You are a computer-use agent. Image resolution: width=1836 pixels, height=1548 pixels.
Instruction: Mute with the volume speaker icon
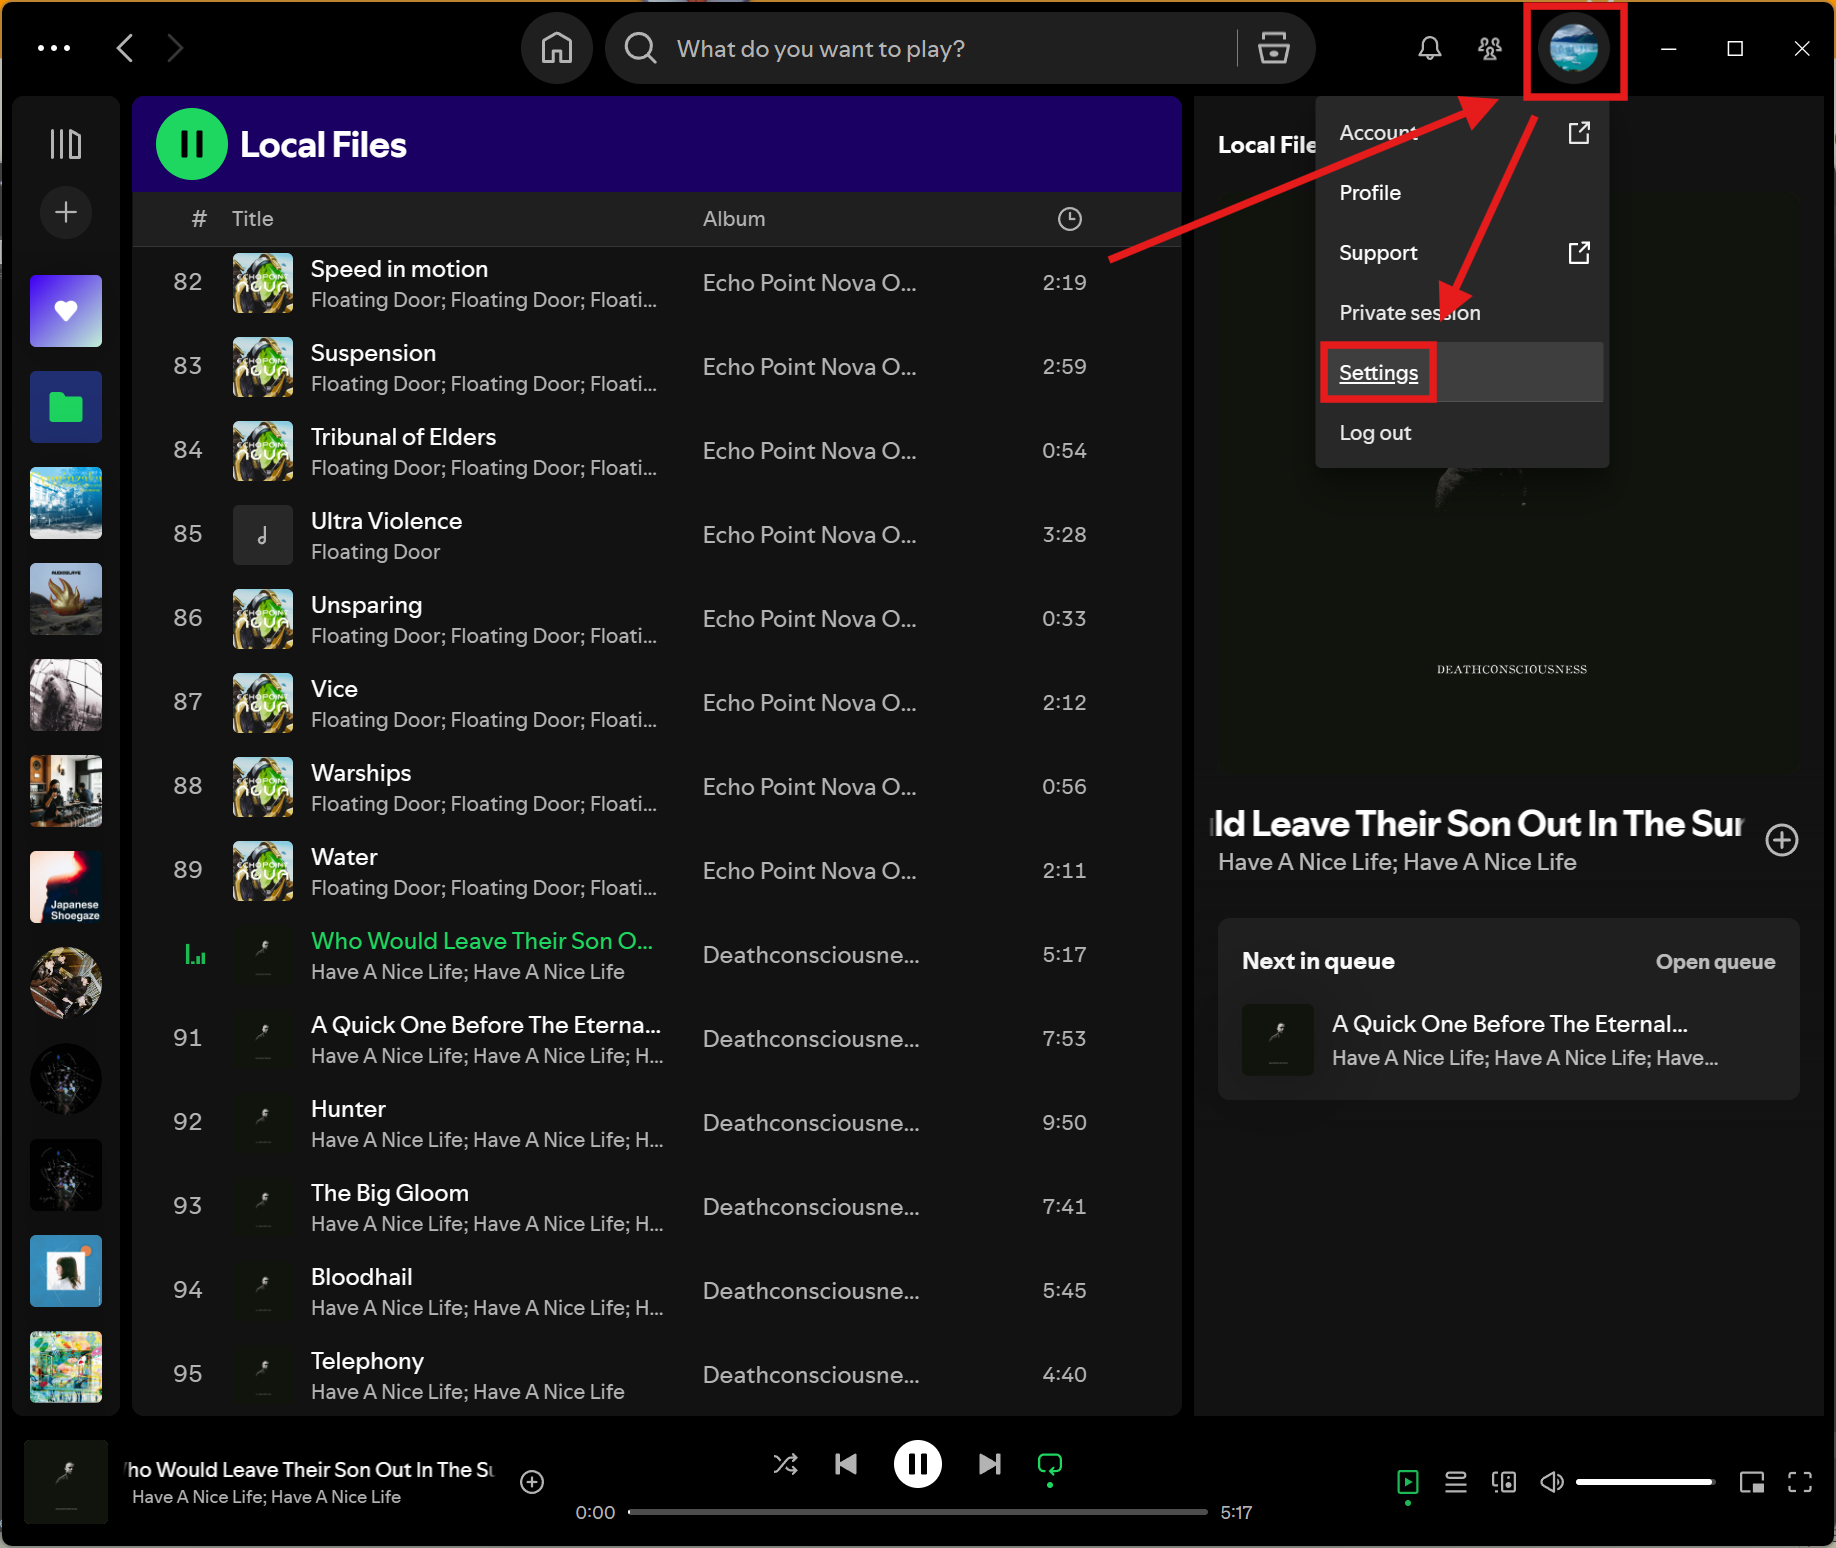click(x=1551, y=1482)
